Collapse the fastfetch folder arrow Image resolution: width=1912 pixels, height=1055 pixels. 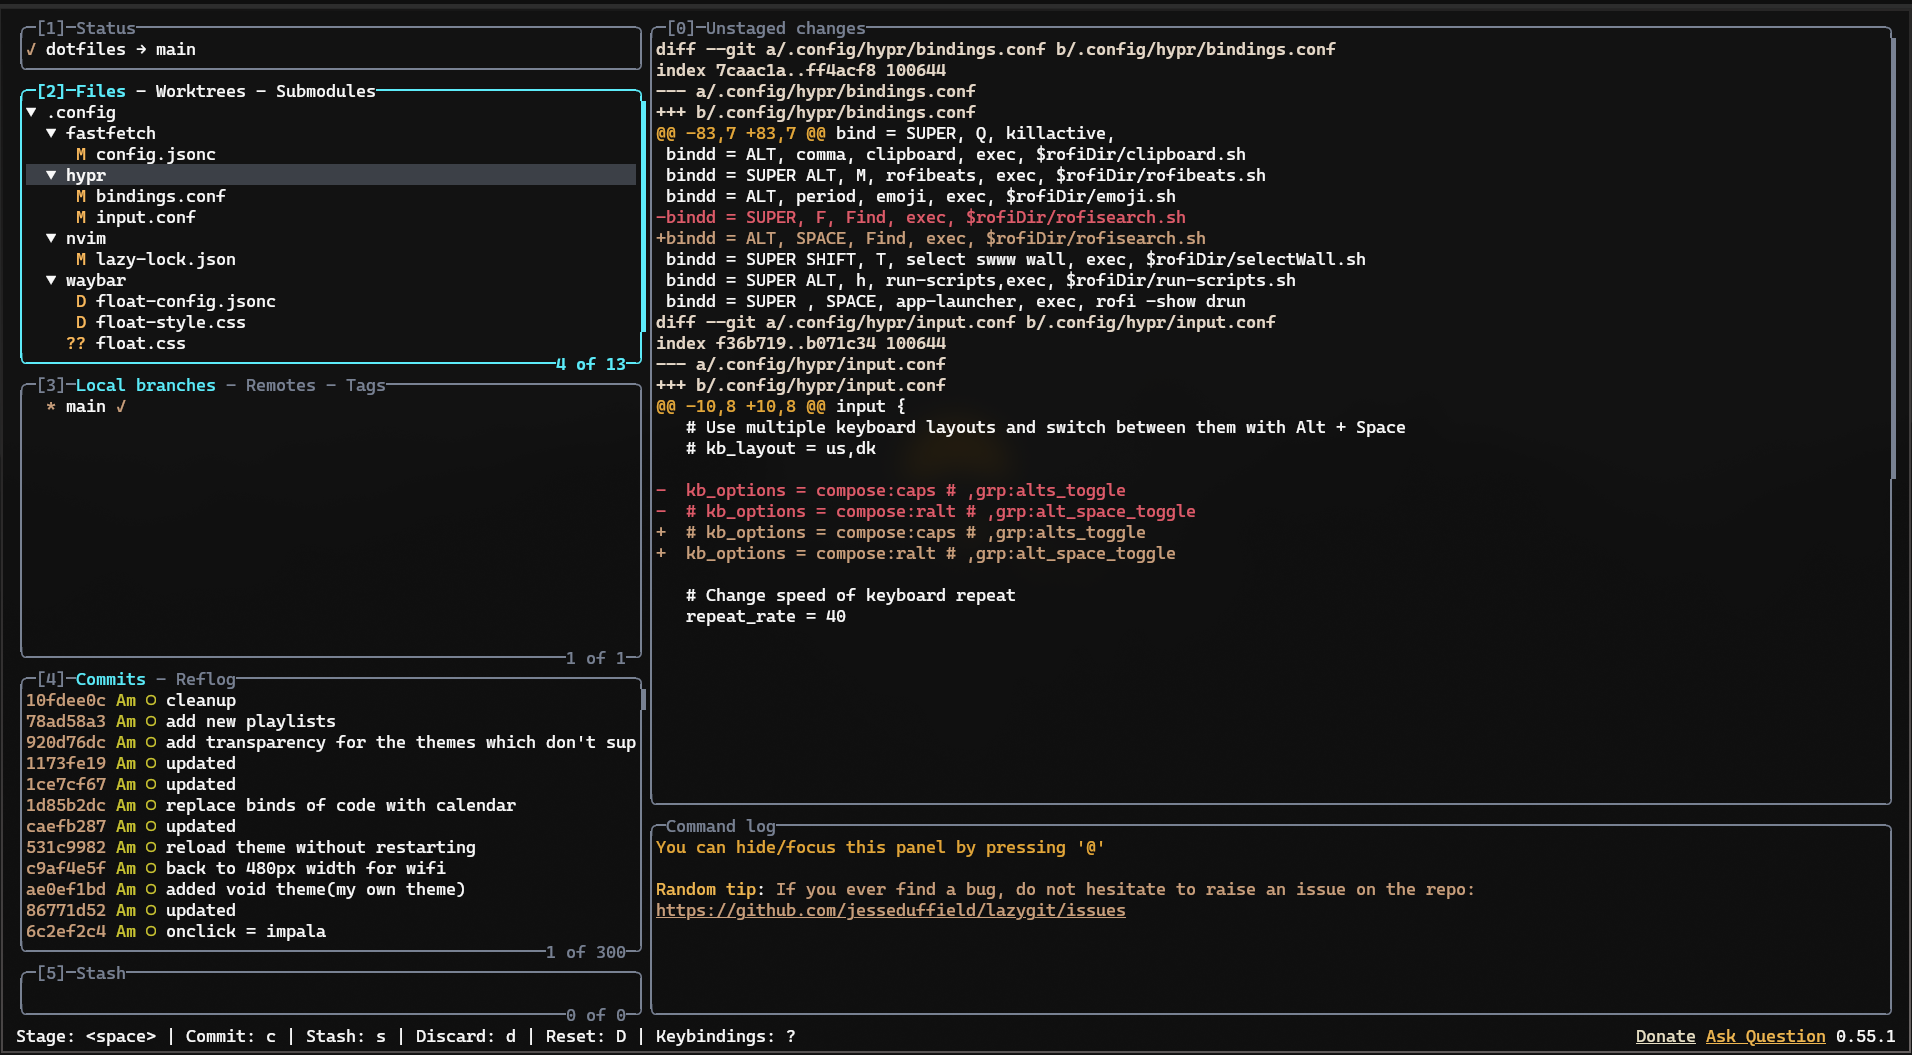pos(51,133)
